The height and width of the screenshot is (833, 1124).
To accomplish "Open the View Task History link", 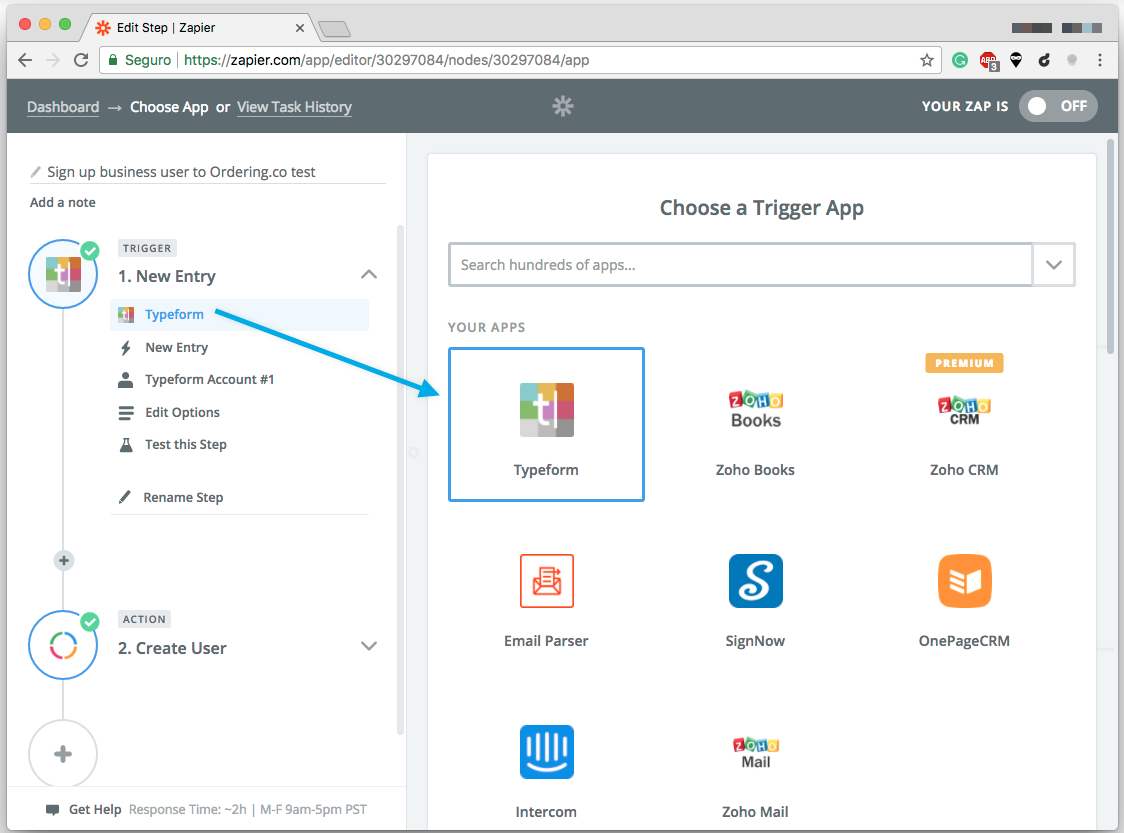I will (295, 107).
